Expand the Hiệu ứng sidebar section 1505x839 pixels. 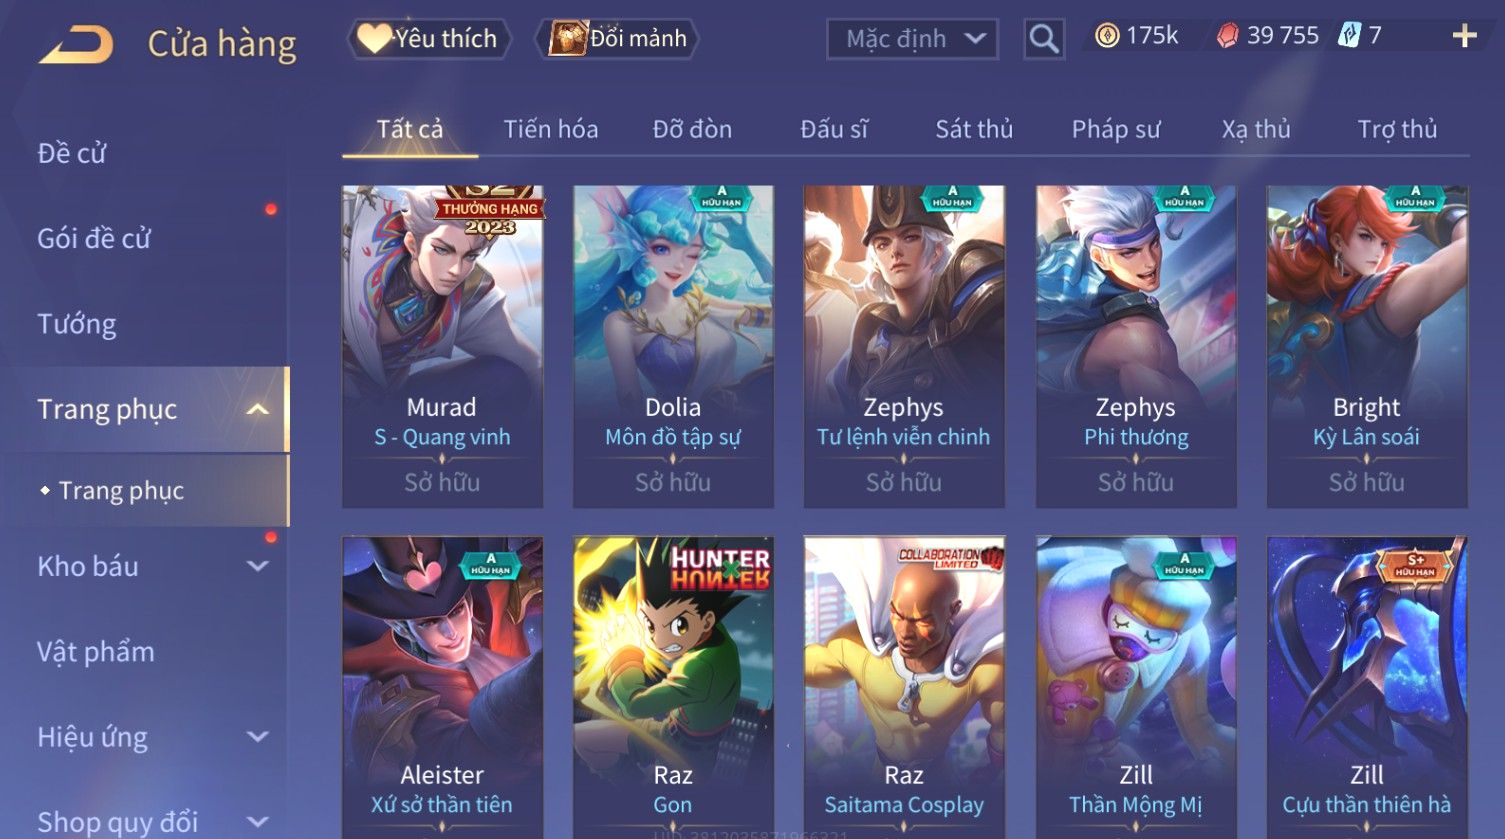tap(257, 737)
